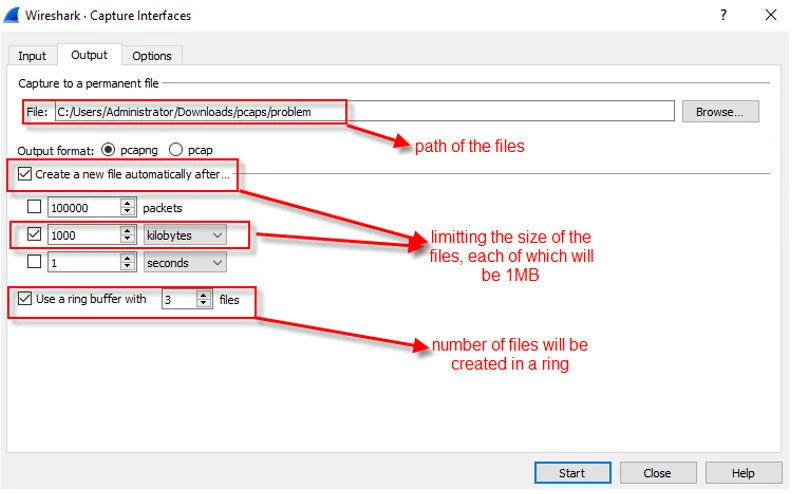Click the title bar help question mark
792x494 pixels.
tap(722, 15)
